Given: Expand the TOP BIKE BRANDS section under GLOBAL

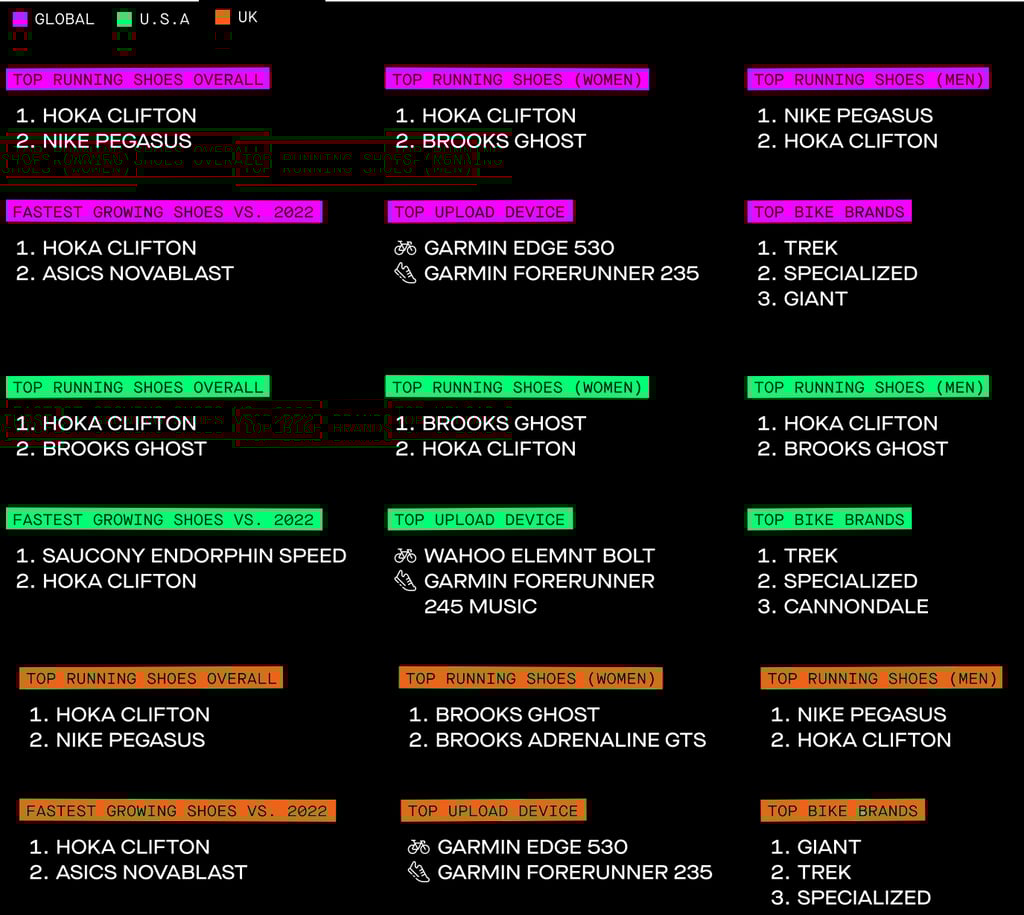Looking at the screenshot, I should 829,211.
